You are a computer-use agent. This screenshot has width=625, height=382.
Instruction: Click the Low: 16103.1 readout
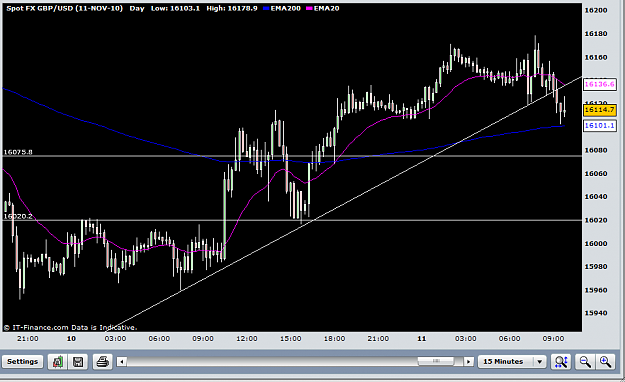pos(175,8)
